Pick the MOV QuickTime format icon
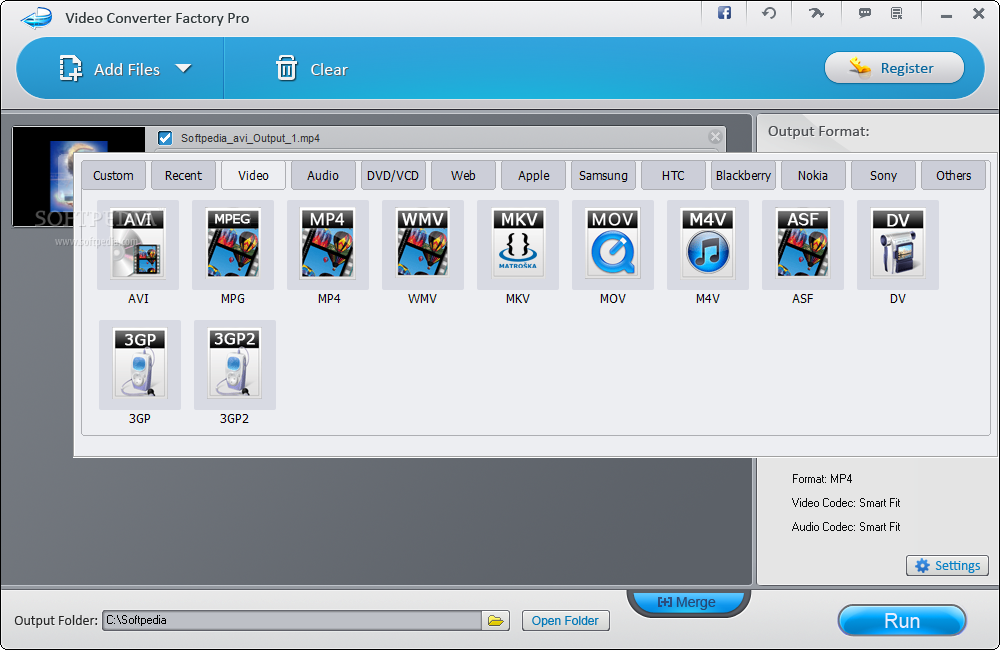The image size is (1000, 650). tap(613, 245)
